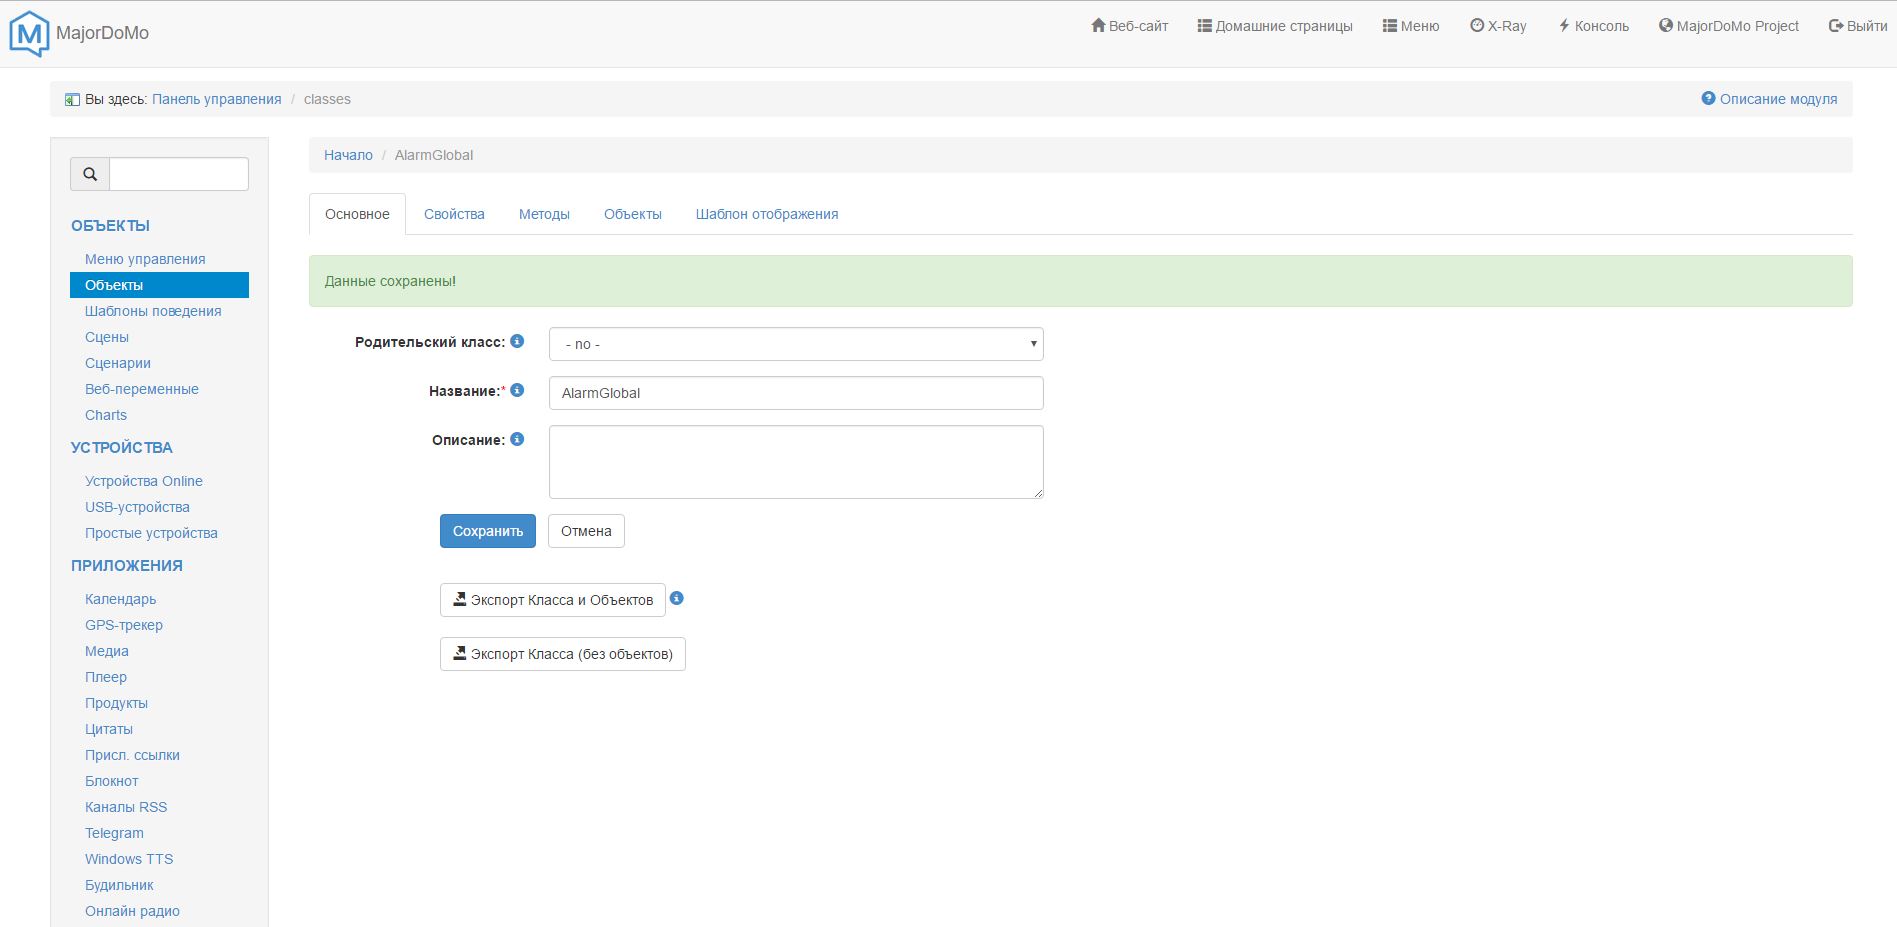Open Устройства Online in the sidebar
This screenshot has height=927, width=1897.
(144, 481)
